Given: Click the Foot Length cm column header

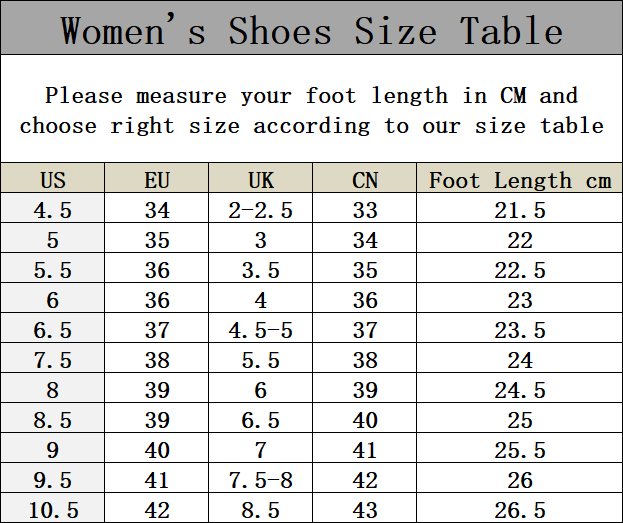Looking at the screenshot, I should [x=519, y=181].
